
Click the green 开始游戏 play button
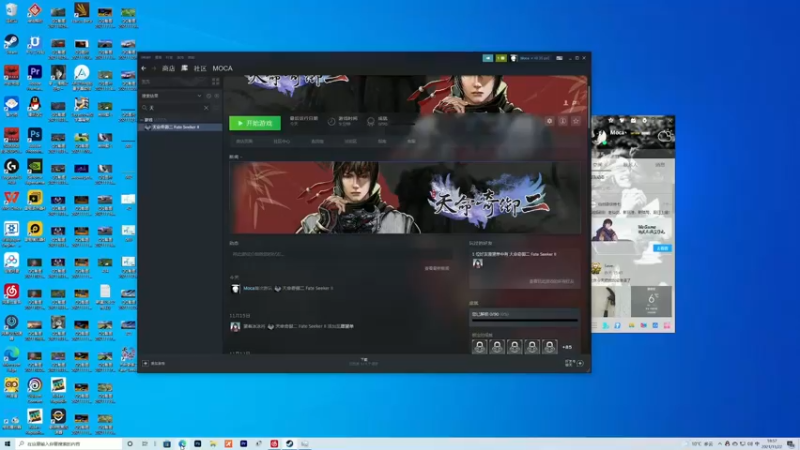pos(255,123)
